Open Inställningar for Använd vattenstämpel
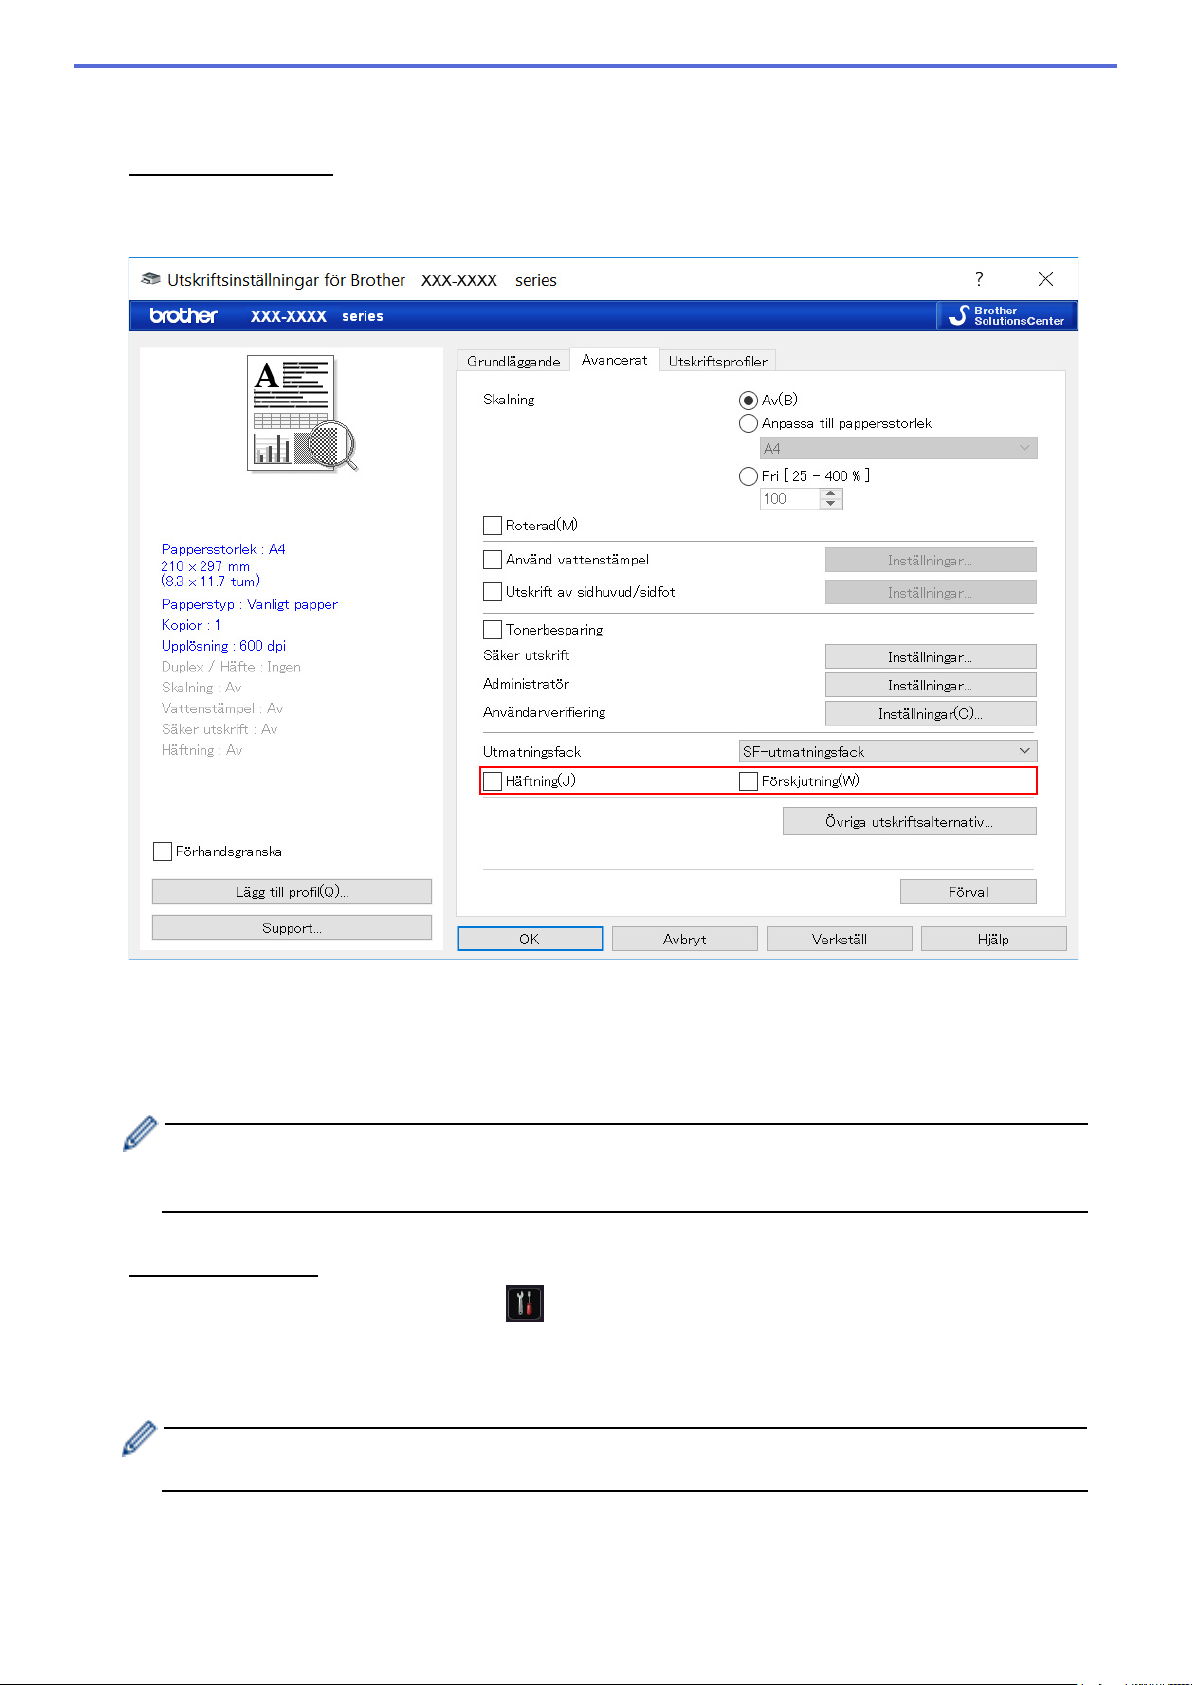The width and height of the screenshot is (1192, 1685). point(930,560)
